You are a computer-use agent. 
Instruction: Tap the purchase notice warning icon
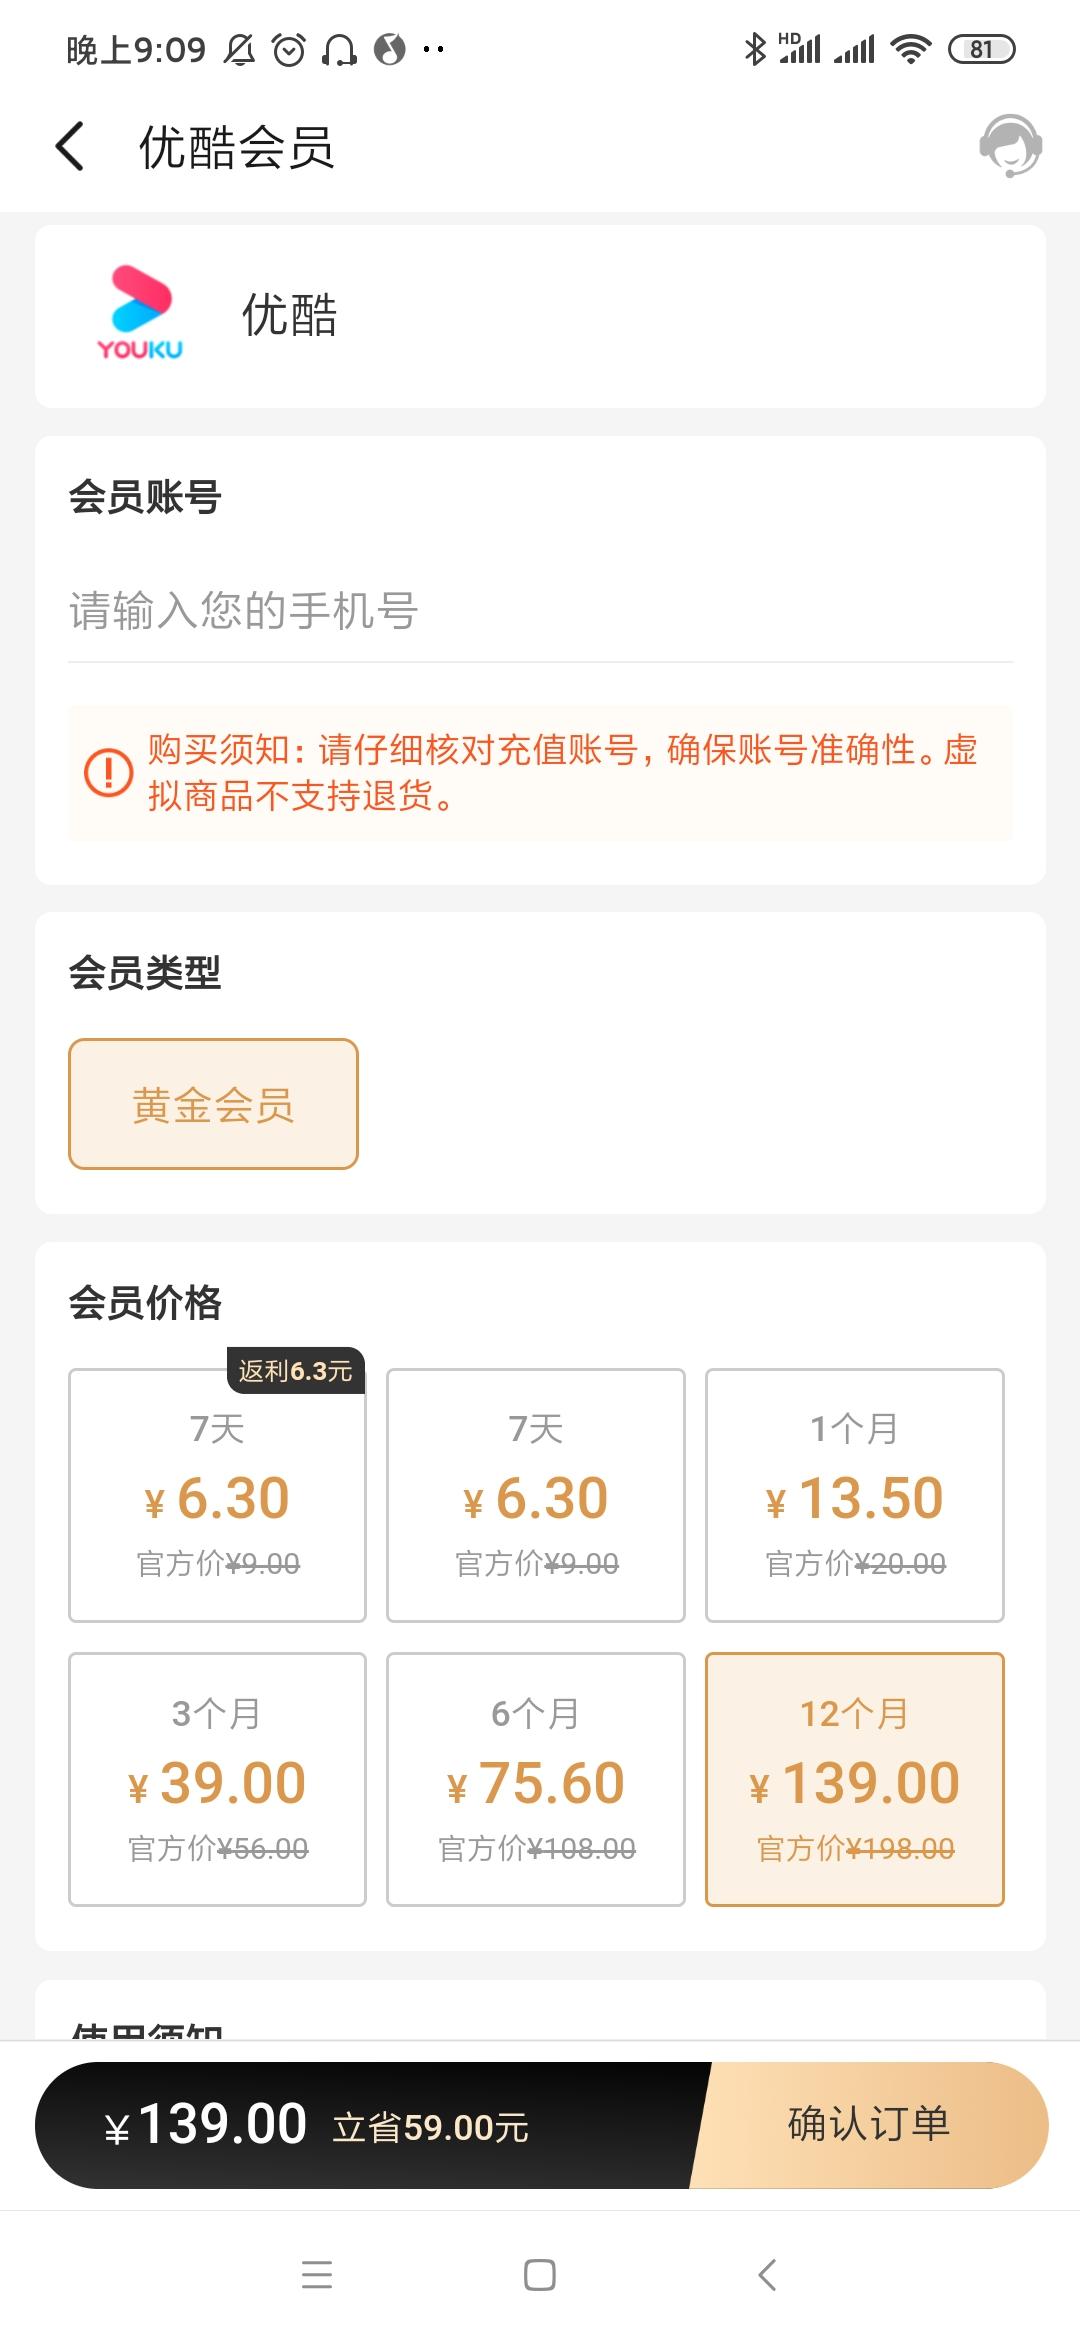pos(108,773)
